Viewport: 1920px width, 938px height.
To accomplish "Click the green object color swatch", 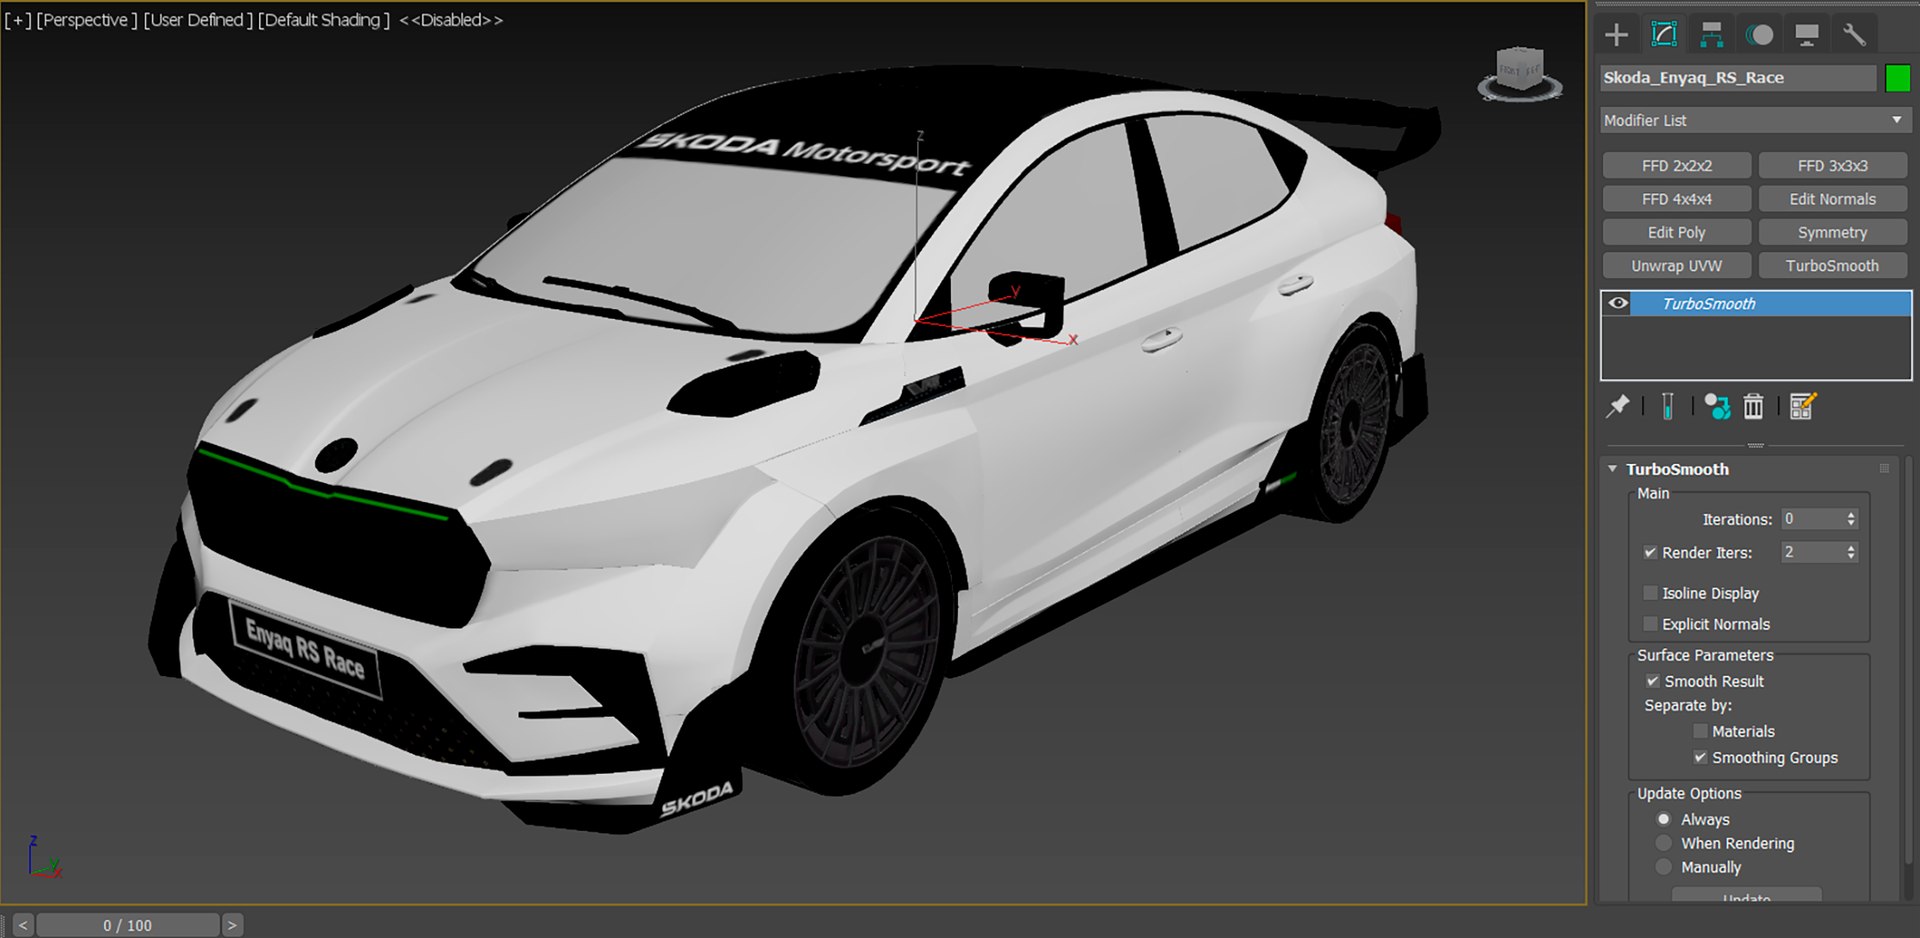I will 1897,78.
